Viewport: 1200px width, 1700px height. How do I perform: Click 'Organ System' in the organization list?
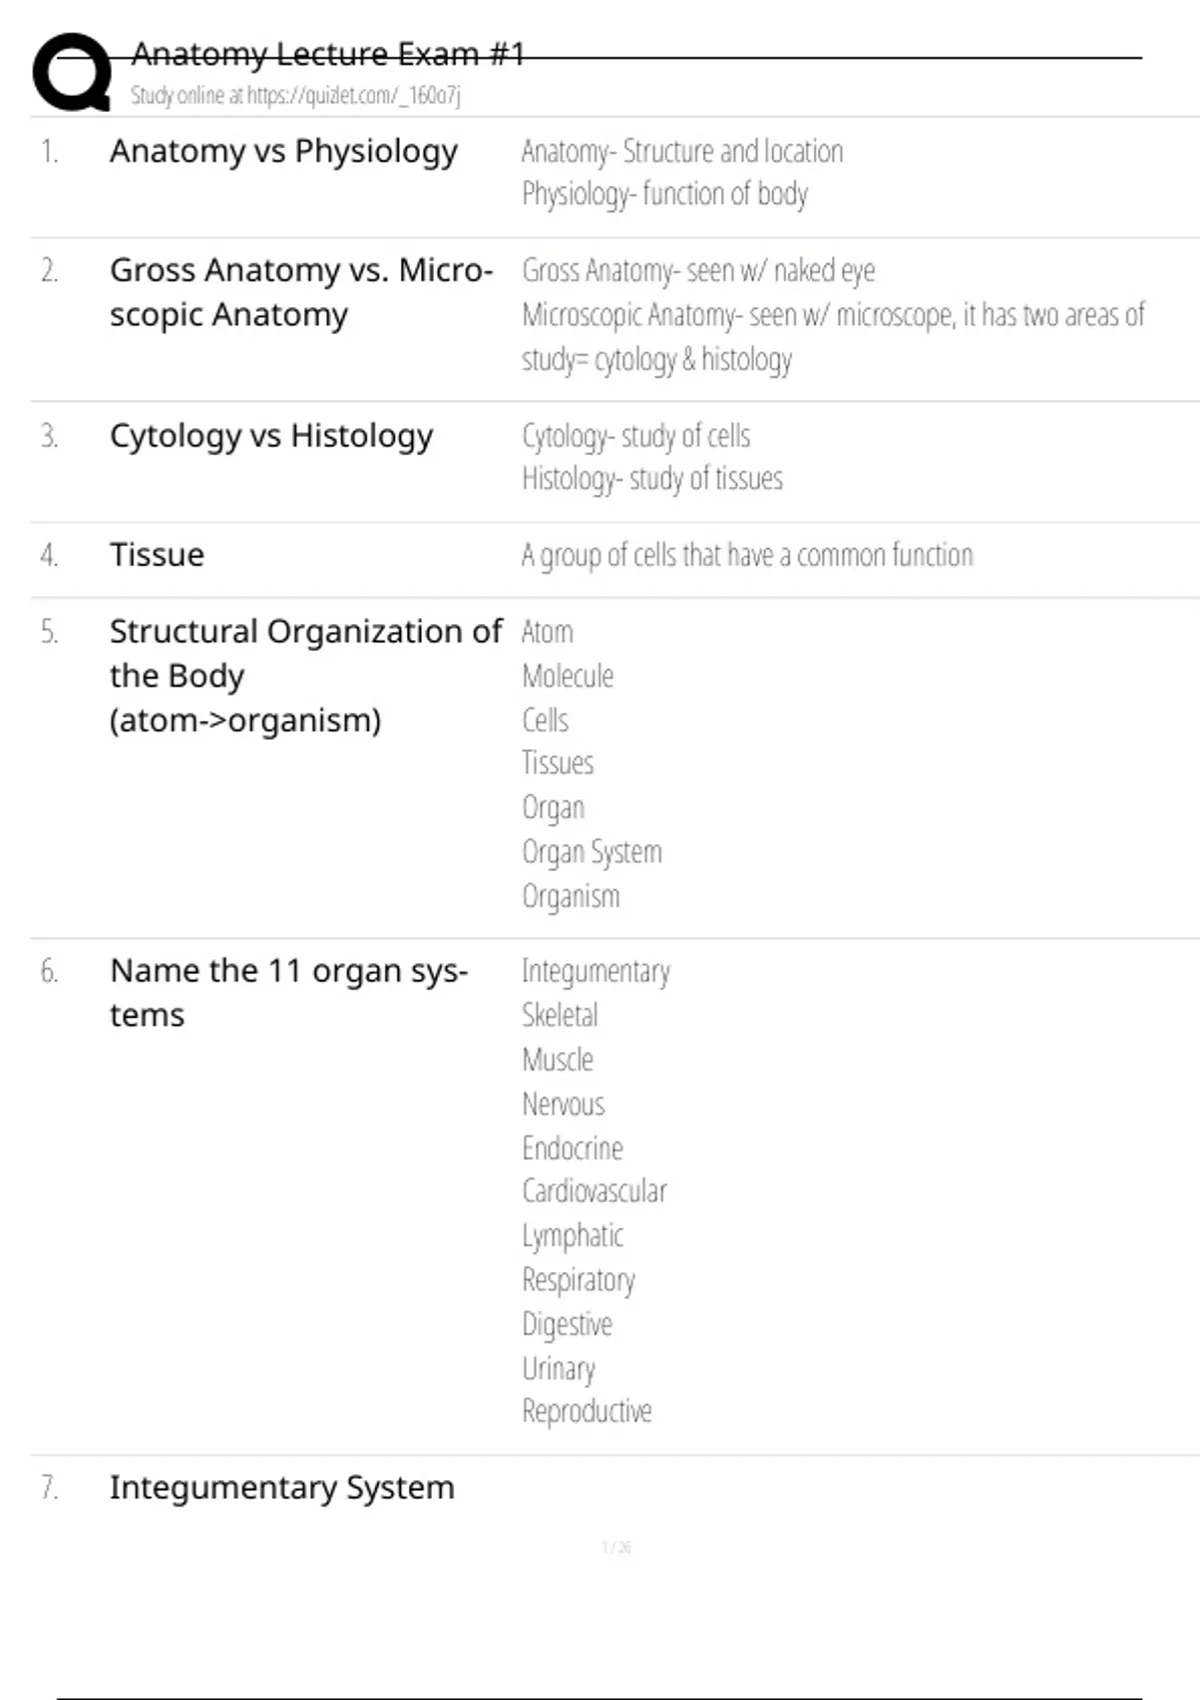pos(592,852)
